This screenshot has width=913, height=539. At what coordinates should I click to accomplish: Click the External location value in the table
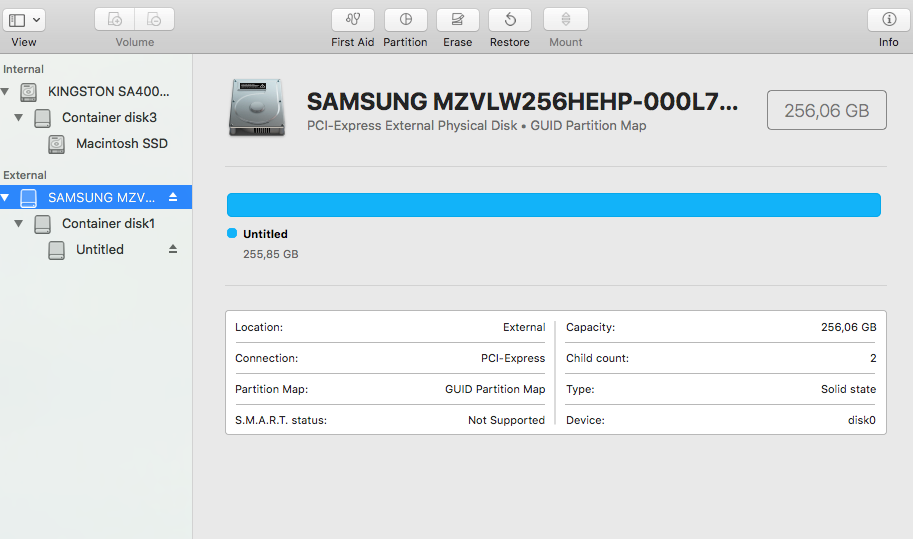coord(524,328)
